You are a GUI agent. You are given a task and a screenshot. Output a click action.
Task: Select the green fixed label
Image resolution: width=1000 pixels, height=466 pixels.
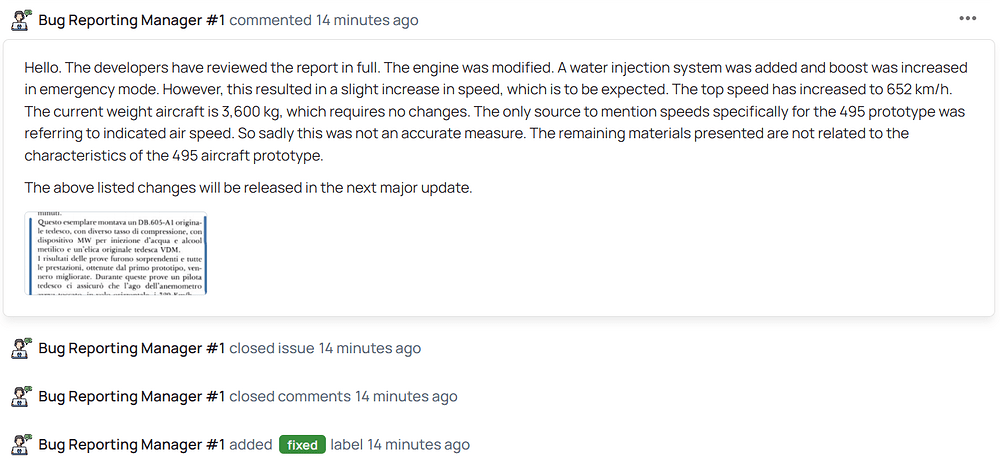tap(302, 445)
